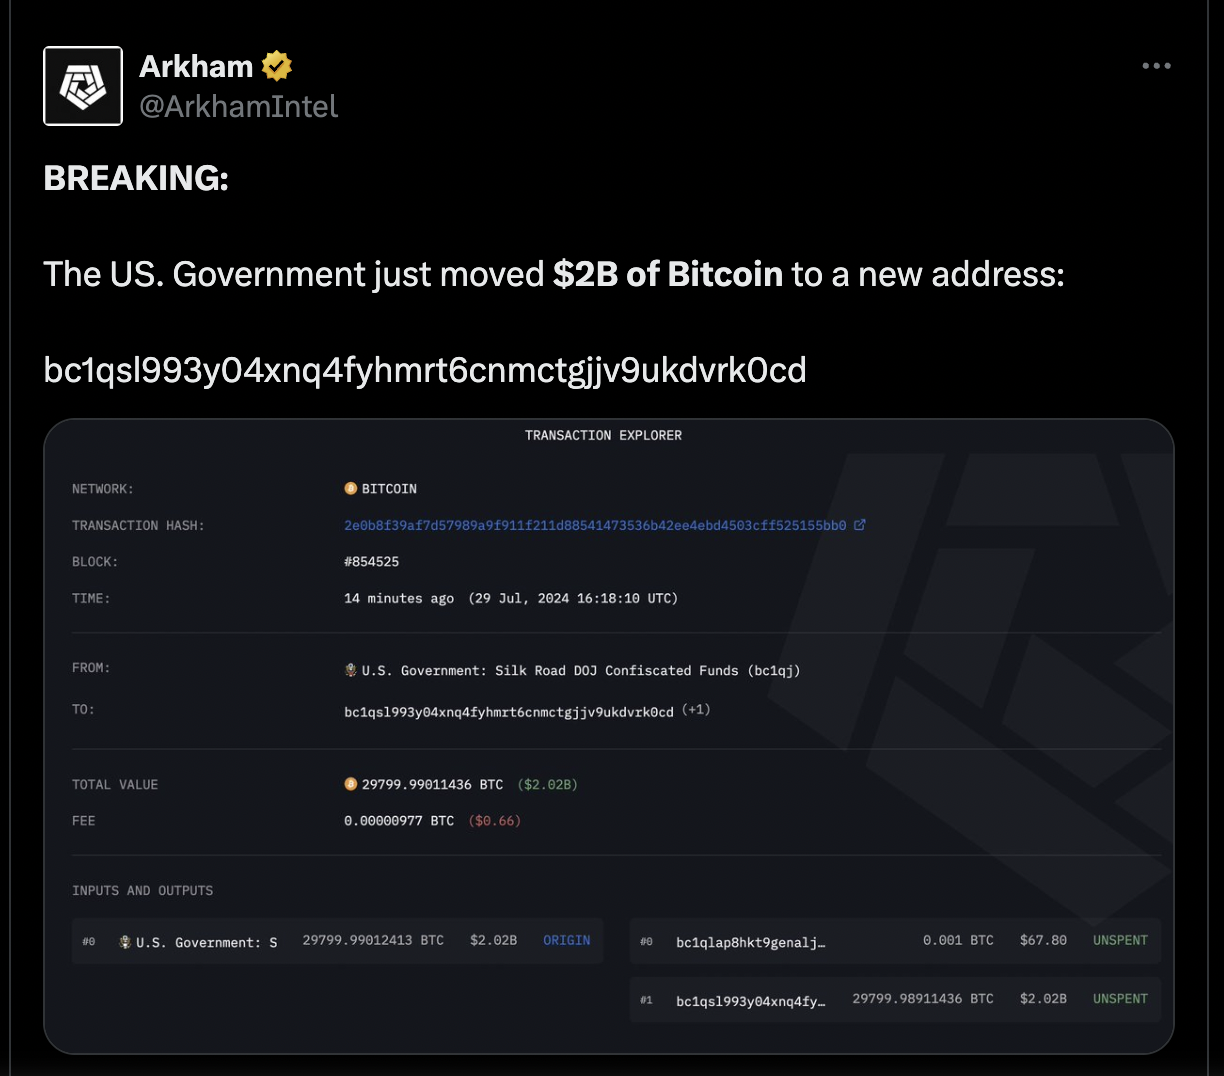The height and width of the screenshot is (1076, 1224).
Task: Open the transaction hash link
Action: click(x=595, y=526)
